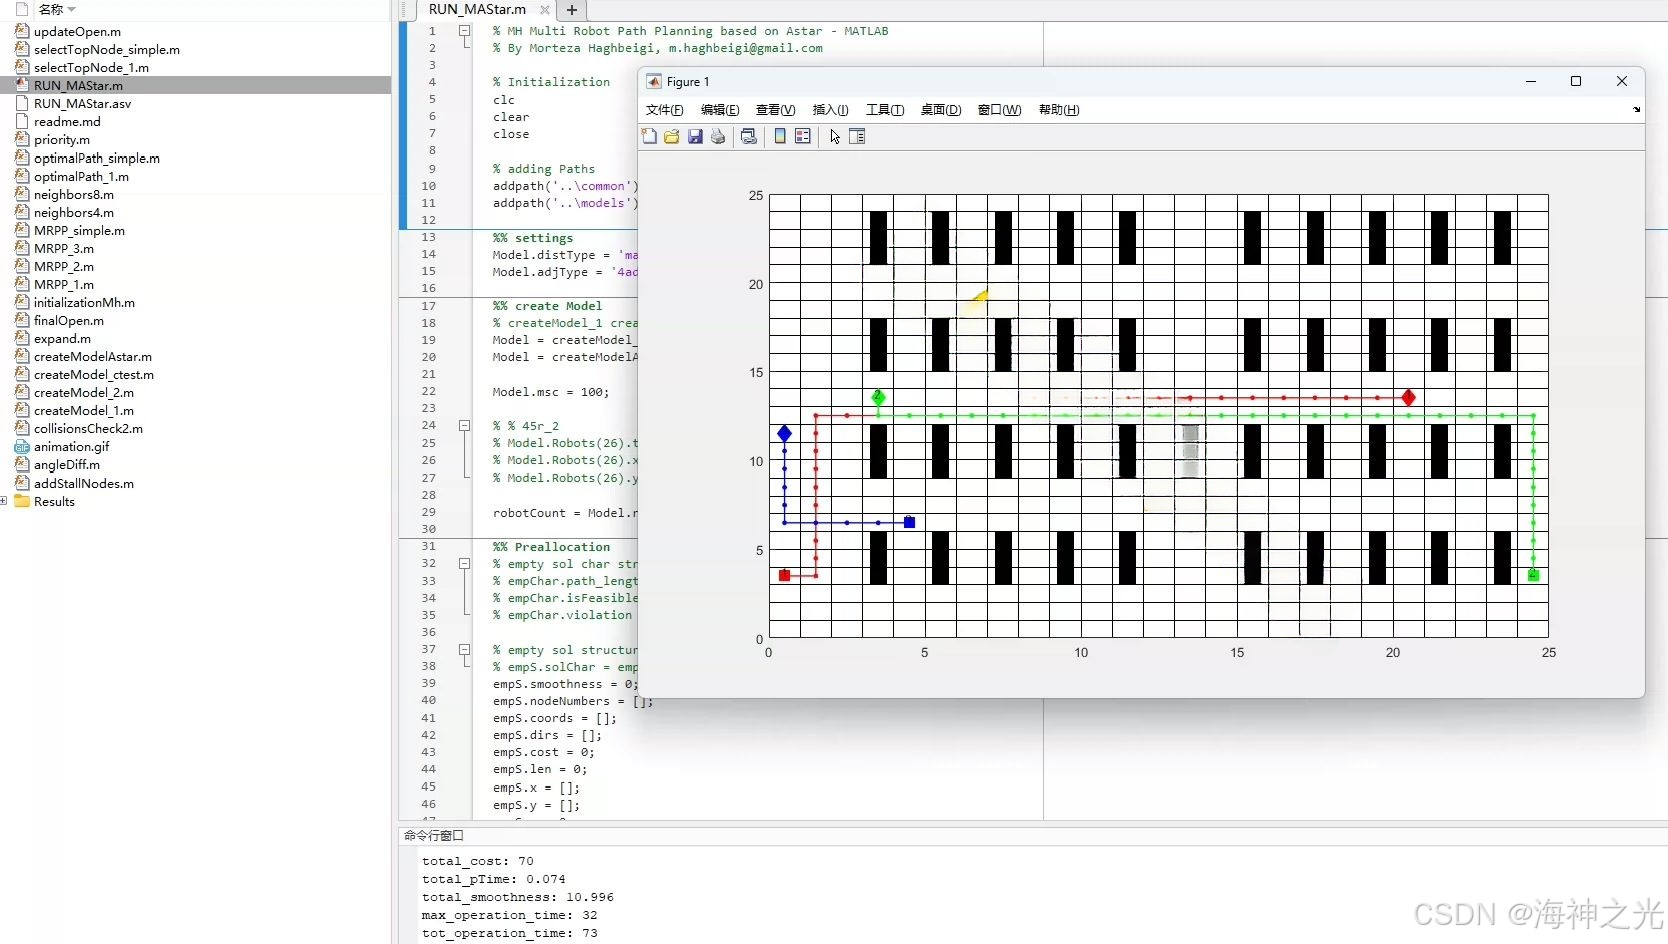Collapse the code fold at line 32
This screenshot has width=1668, height=944.
[465, 564]
